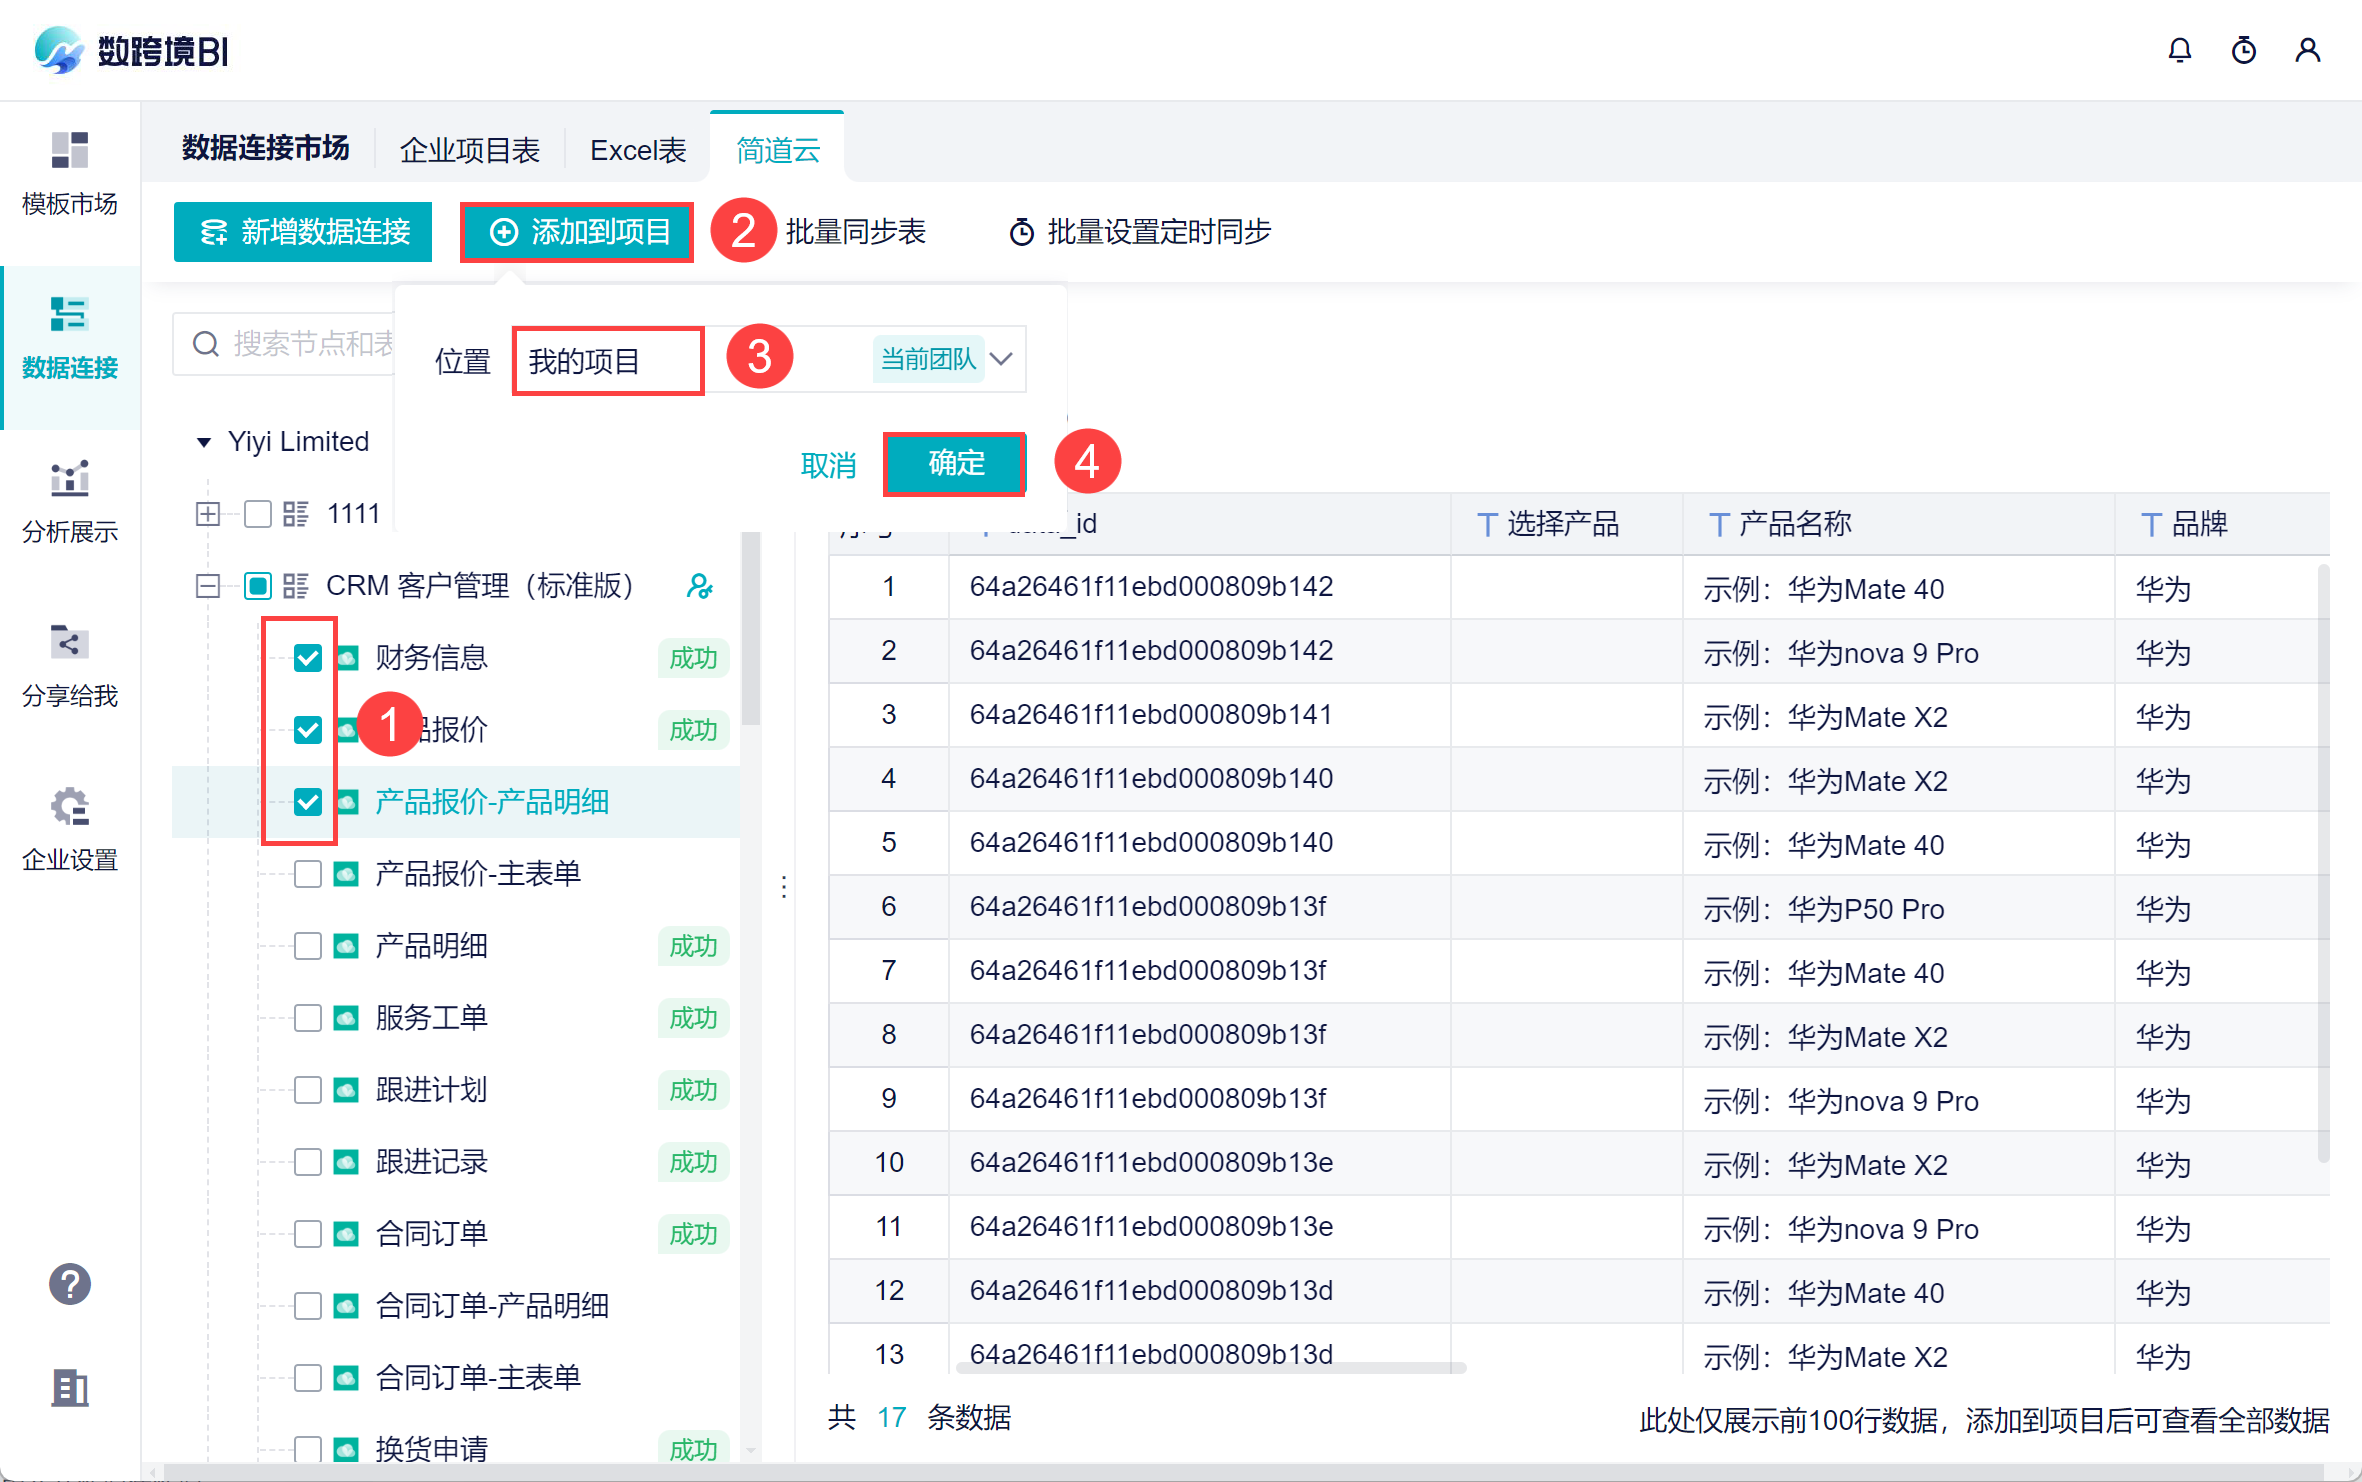Switch to the 企业项目表 tab
The width and height of the screenshot is (2362, 1482).
click(x=469, y=150)
